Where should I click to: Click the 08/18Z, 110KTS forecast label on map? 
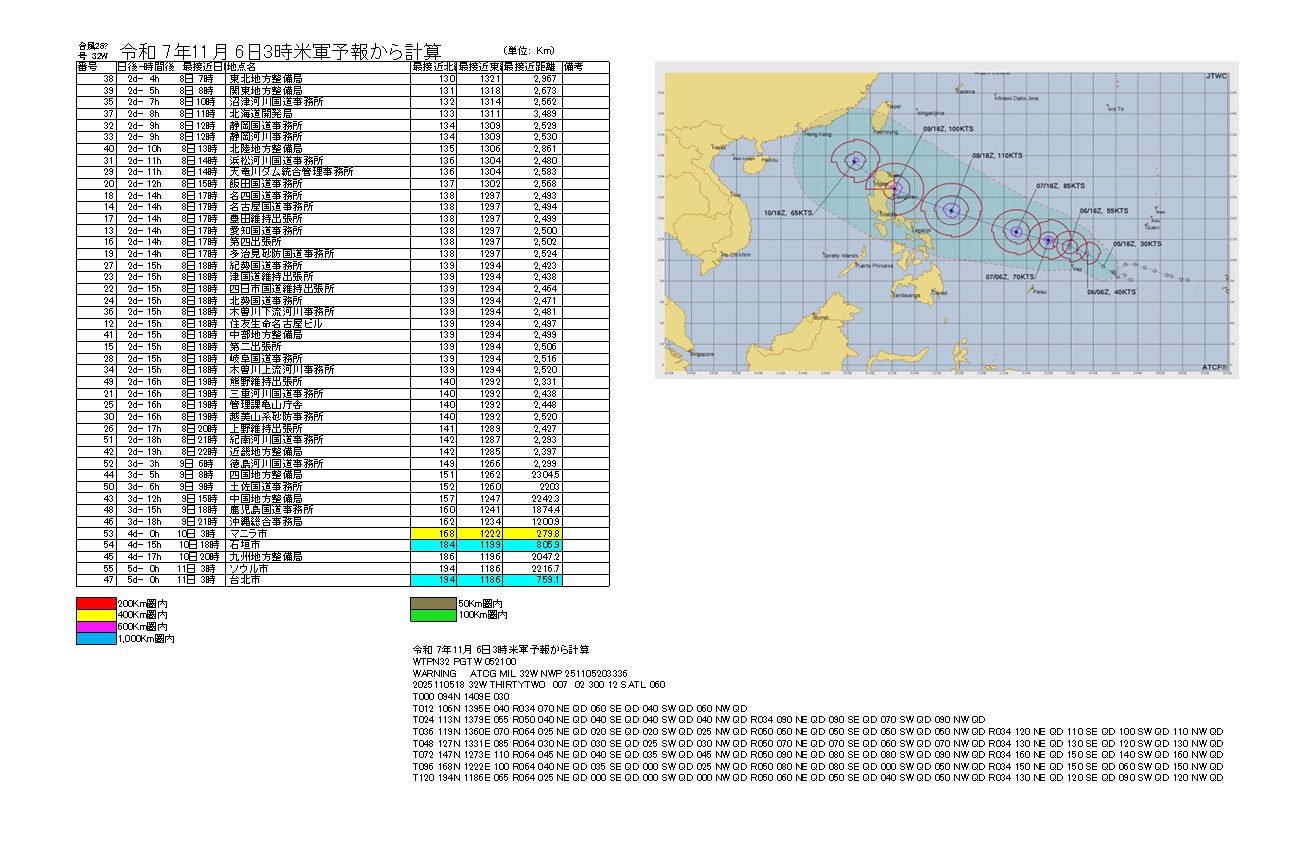click(997, 156)
